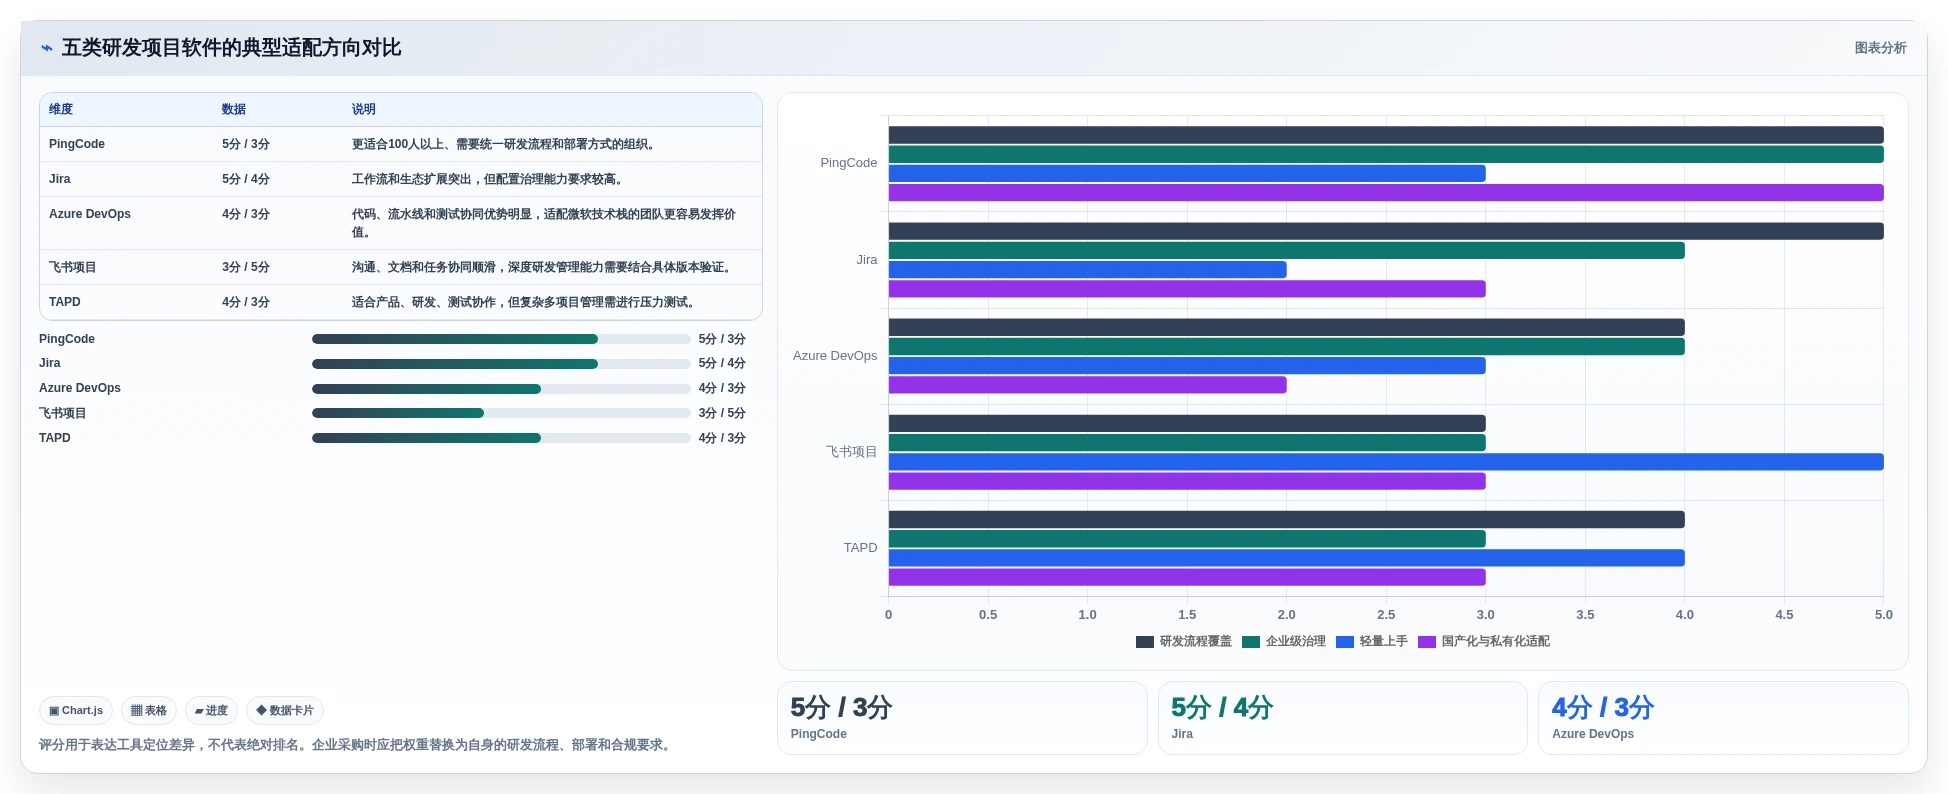Click 飞书项目 in the table's first column

point(73,267)
